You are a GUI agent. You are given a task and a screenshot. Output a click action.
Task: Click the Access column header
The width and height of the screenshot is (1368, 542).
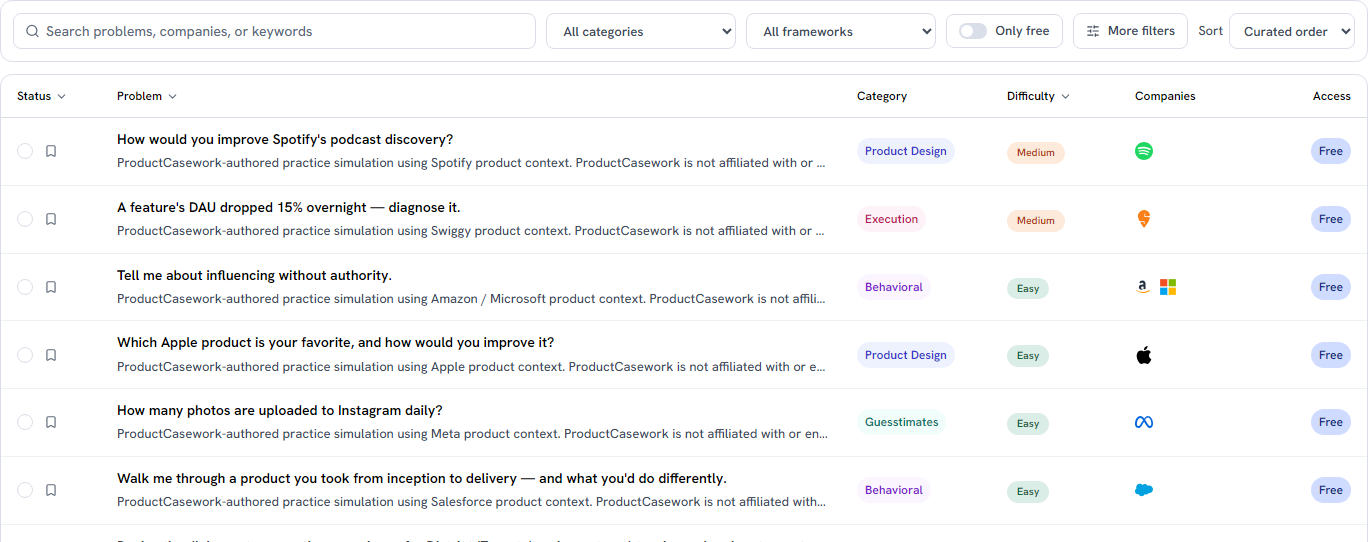point(1332,96)
